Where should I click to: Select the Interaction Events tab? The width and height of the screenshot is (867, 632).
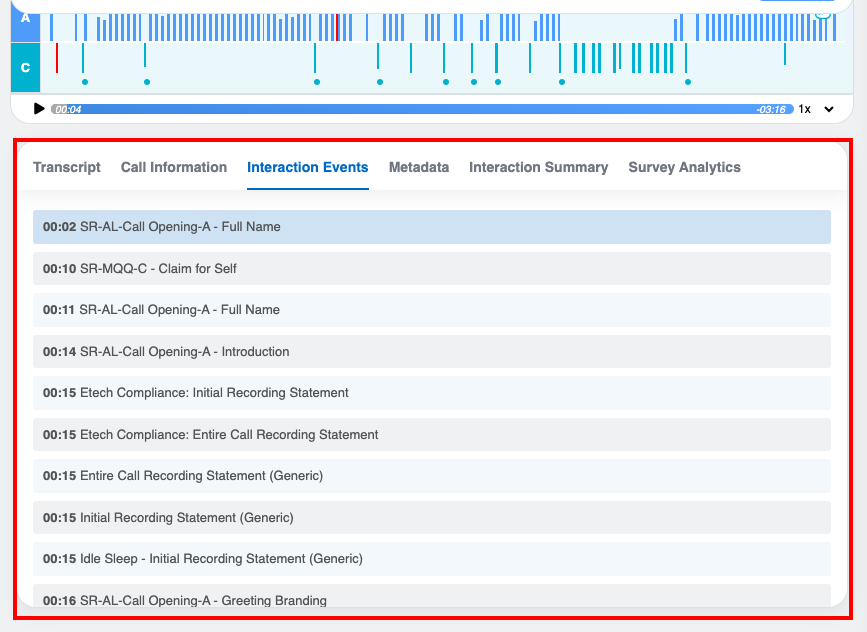tap(308, 167)
